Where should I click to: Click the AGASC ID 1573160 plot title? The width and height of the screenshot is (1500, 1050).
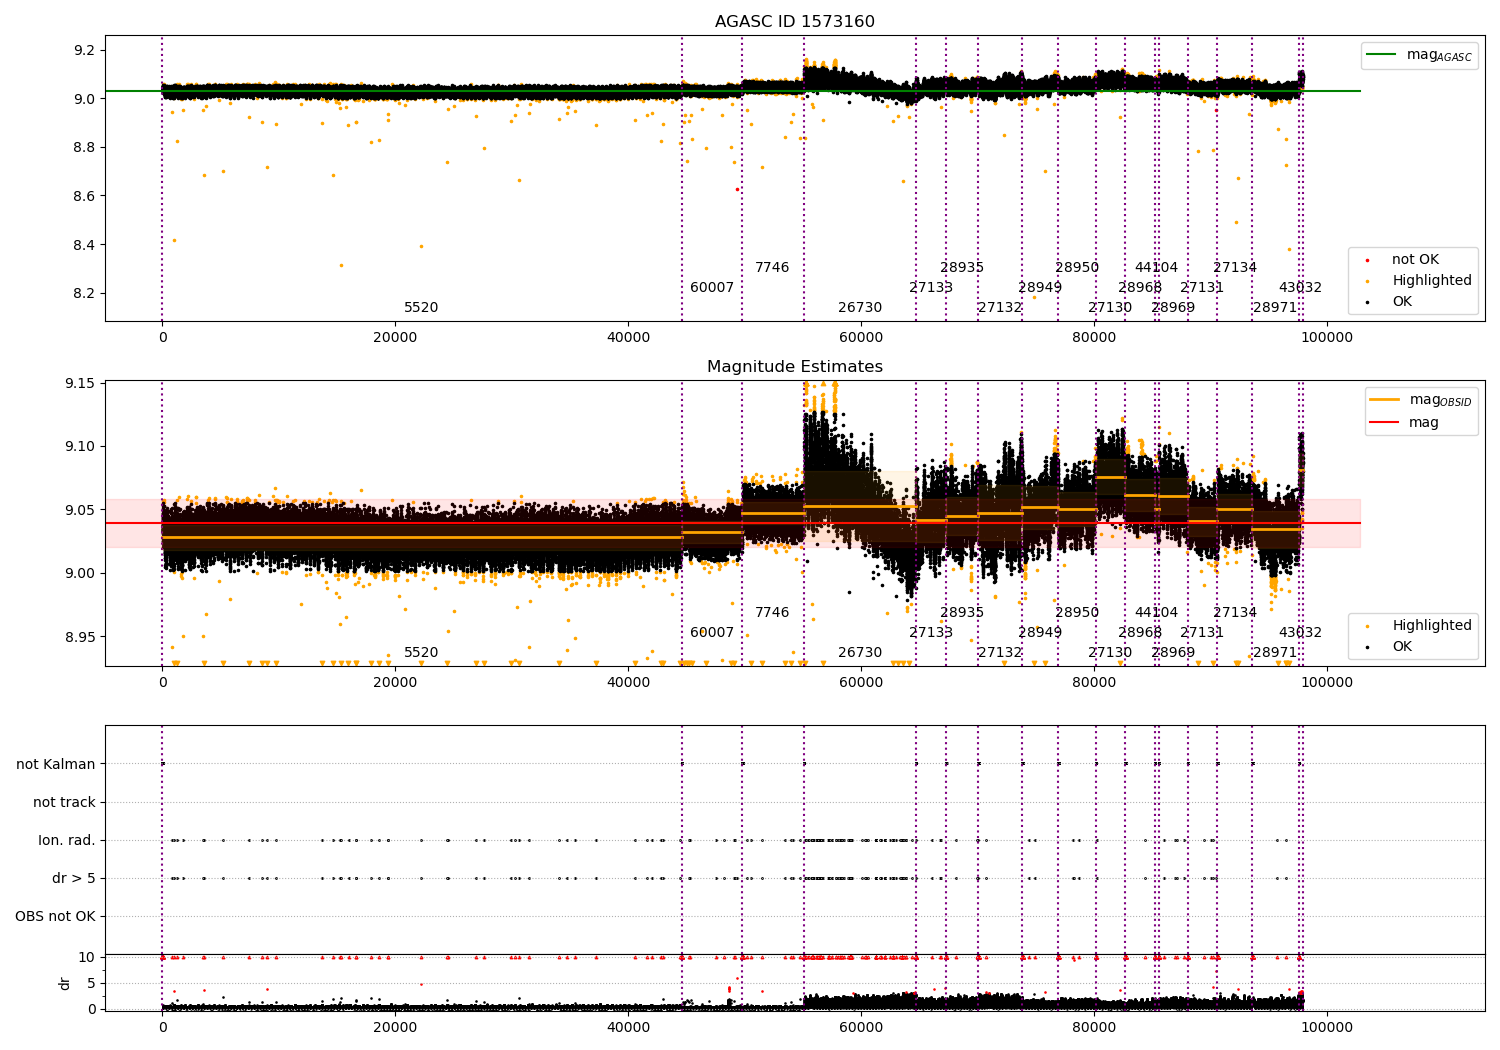point(795,22)
